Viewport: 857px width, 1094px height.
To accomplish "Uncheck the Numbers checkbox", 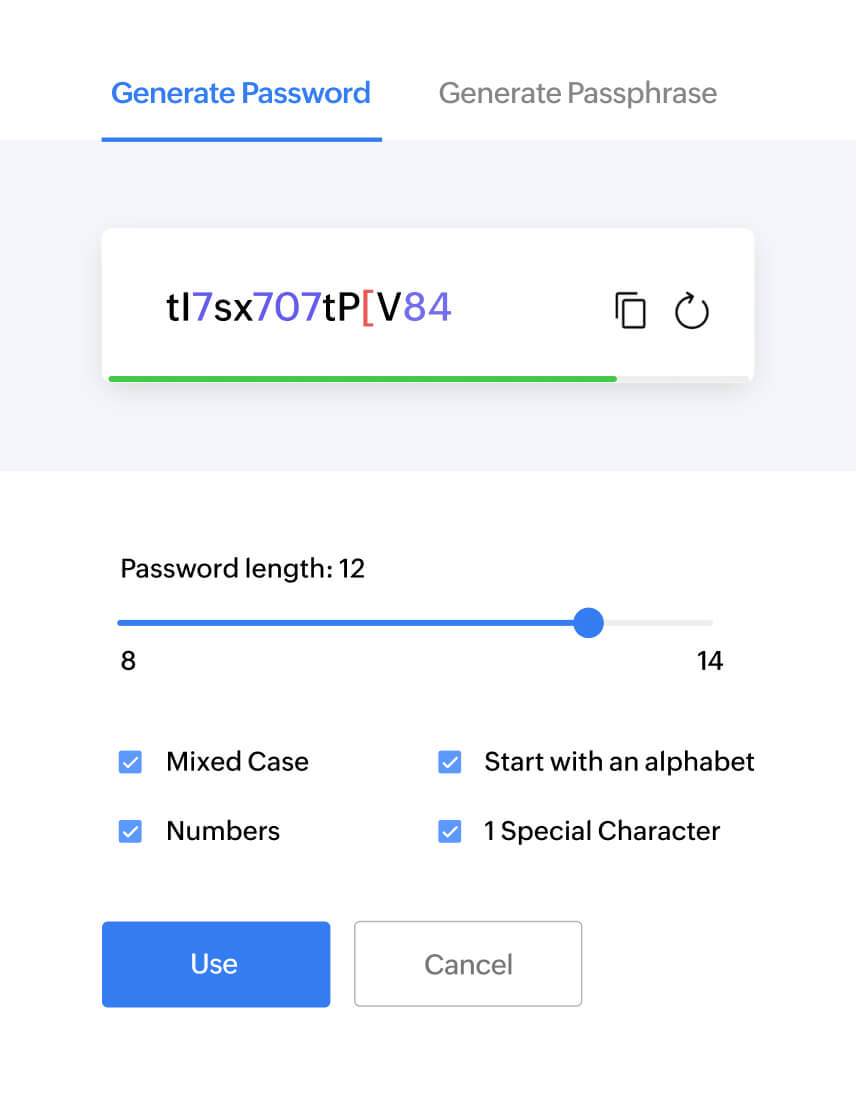I will point(130,830).
